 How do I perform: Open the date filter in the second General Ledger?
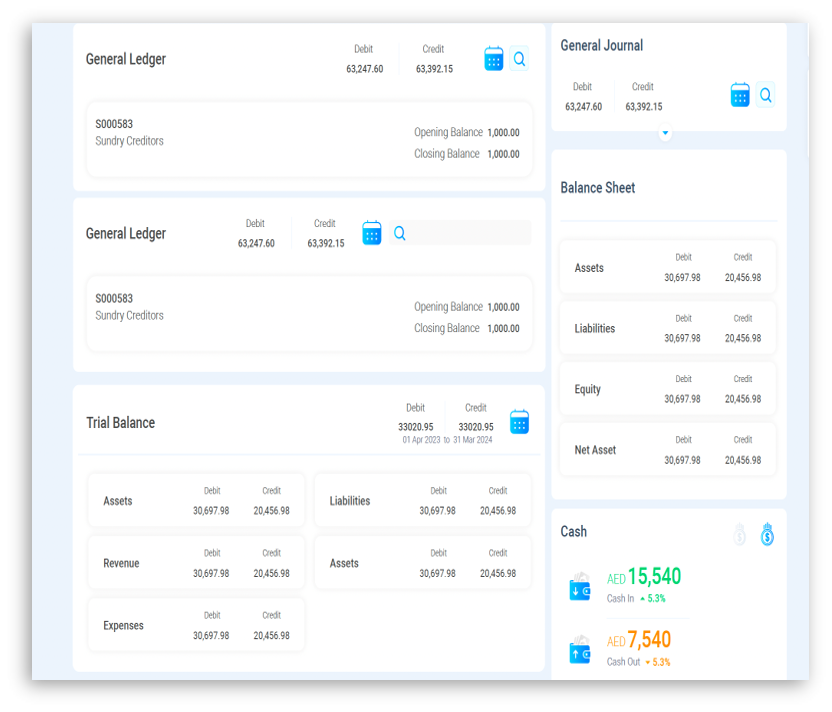[x=372, y=233]
